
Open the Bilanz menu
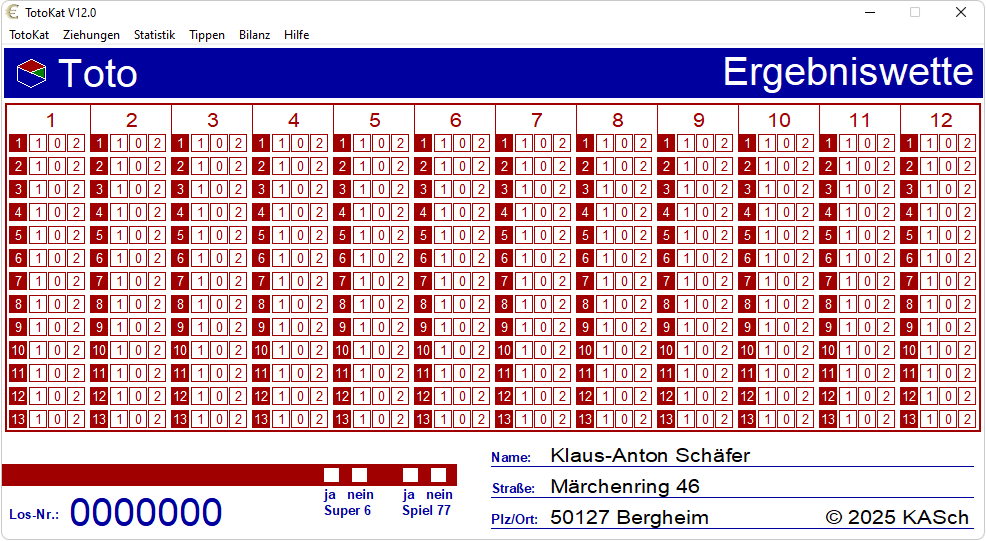tap(254, 35)
